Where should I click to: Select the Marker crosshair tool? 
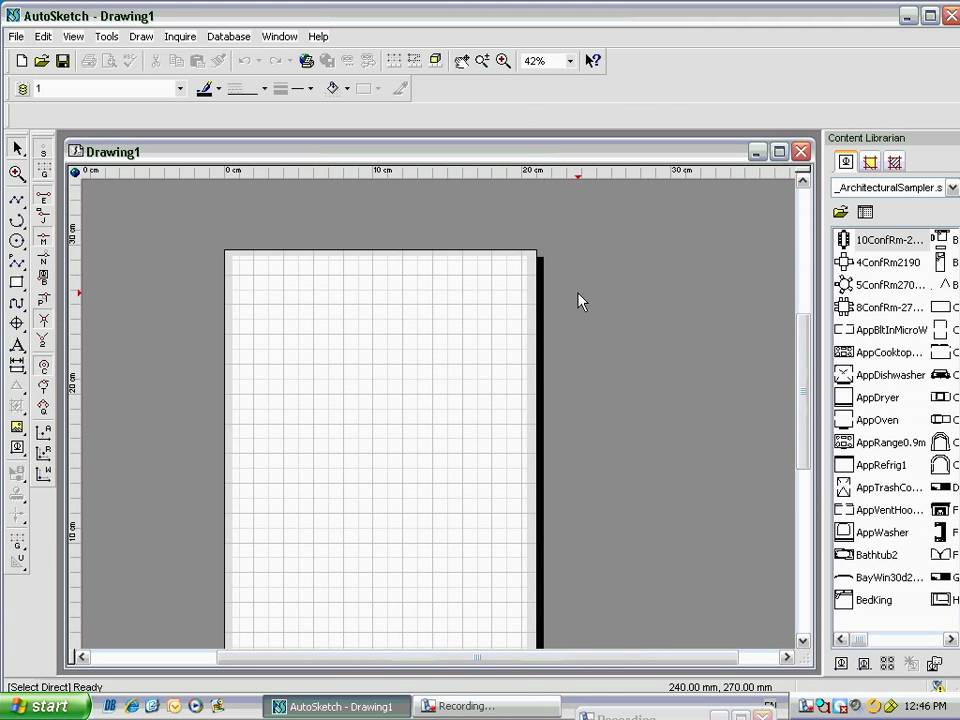(x=17, y=323)
